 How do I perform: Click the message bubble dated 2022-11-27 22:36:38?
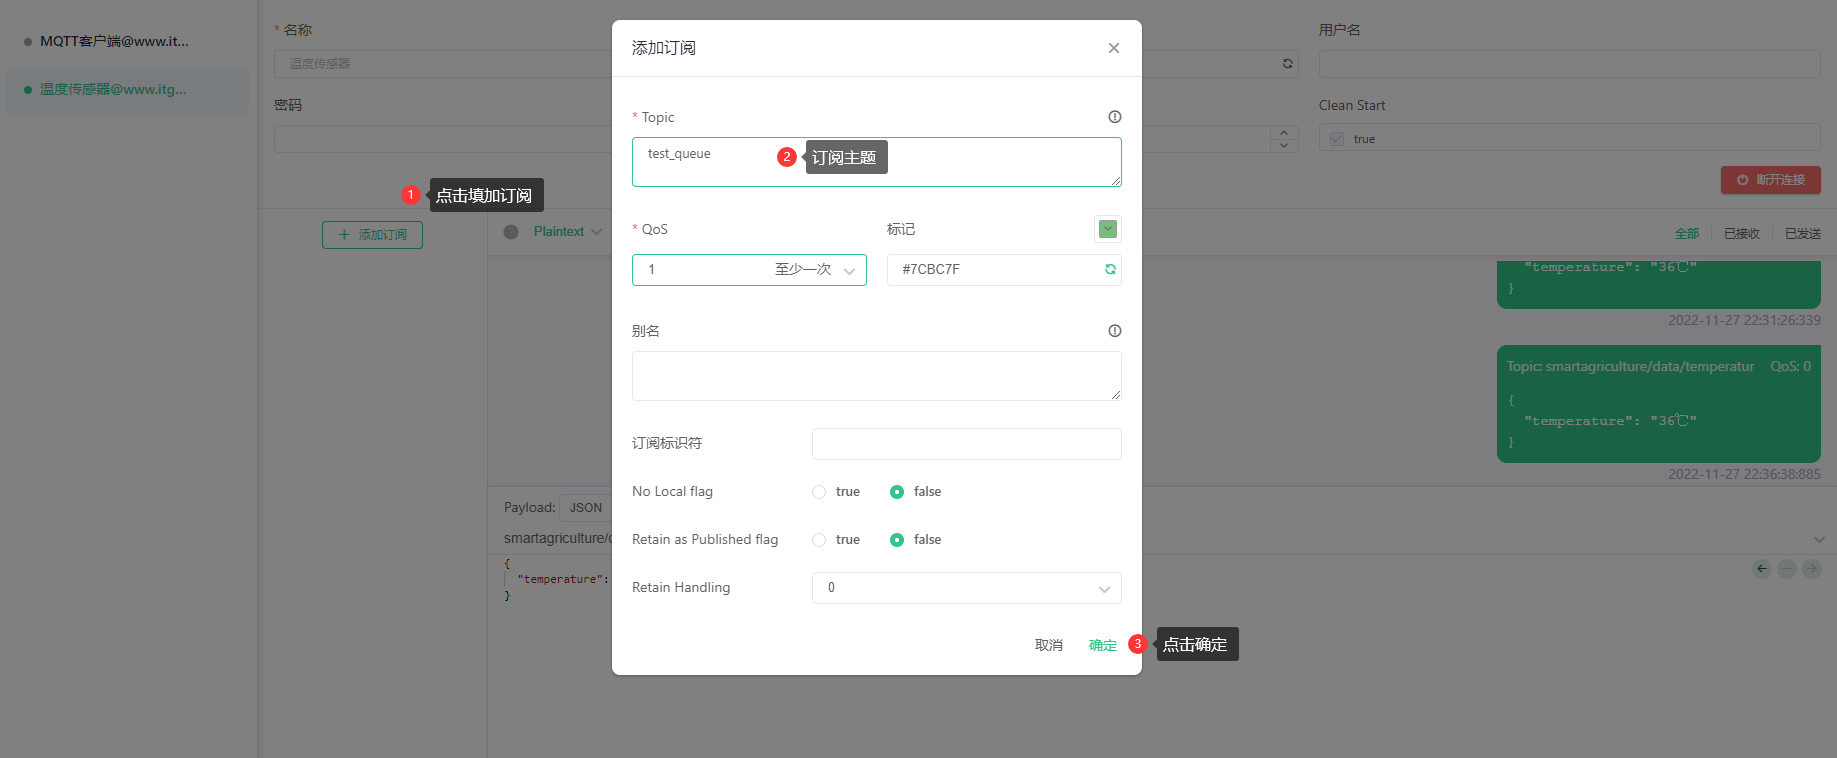point(1659,404)
